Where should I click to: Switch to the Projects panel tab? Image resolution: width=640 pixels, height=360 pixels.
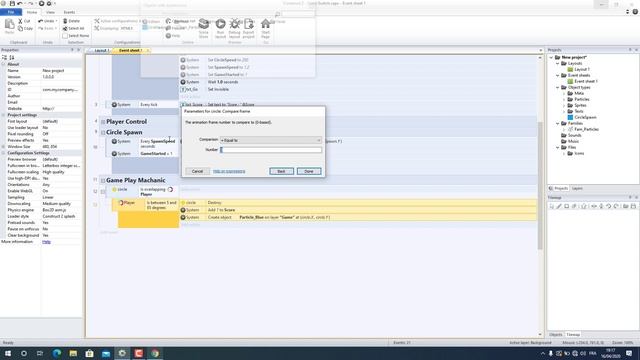(x=559, y=189)
